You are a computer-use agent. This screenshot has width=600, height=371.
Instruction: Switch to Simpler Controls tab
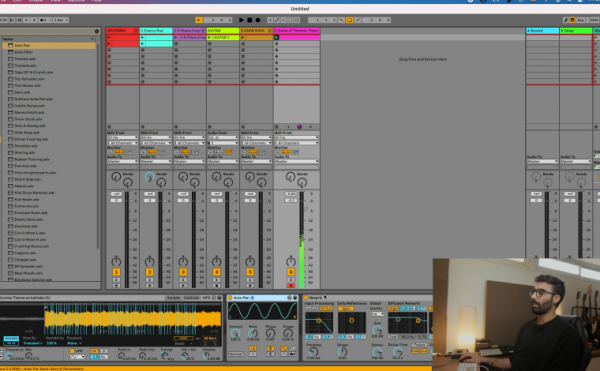(191, 298)
